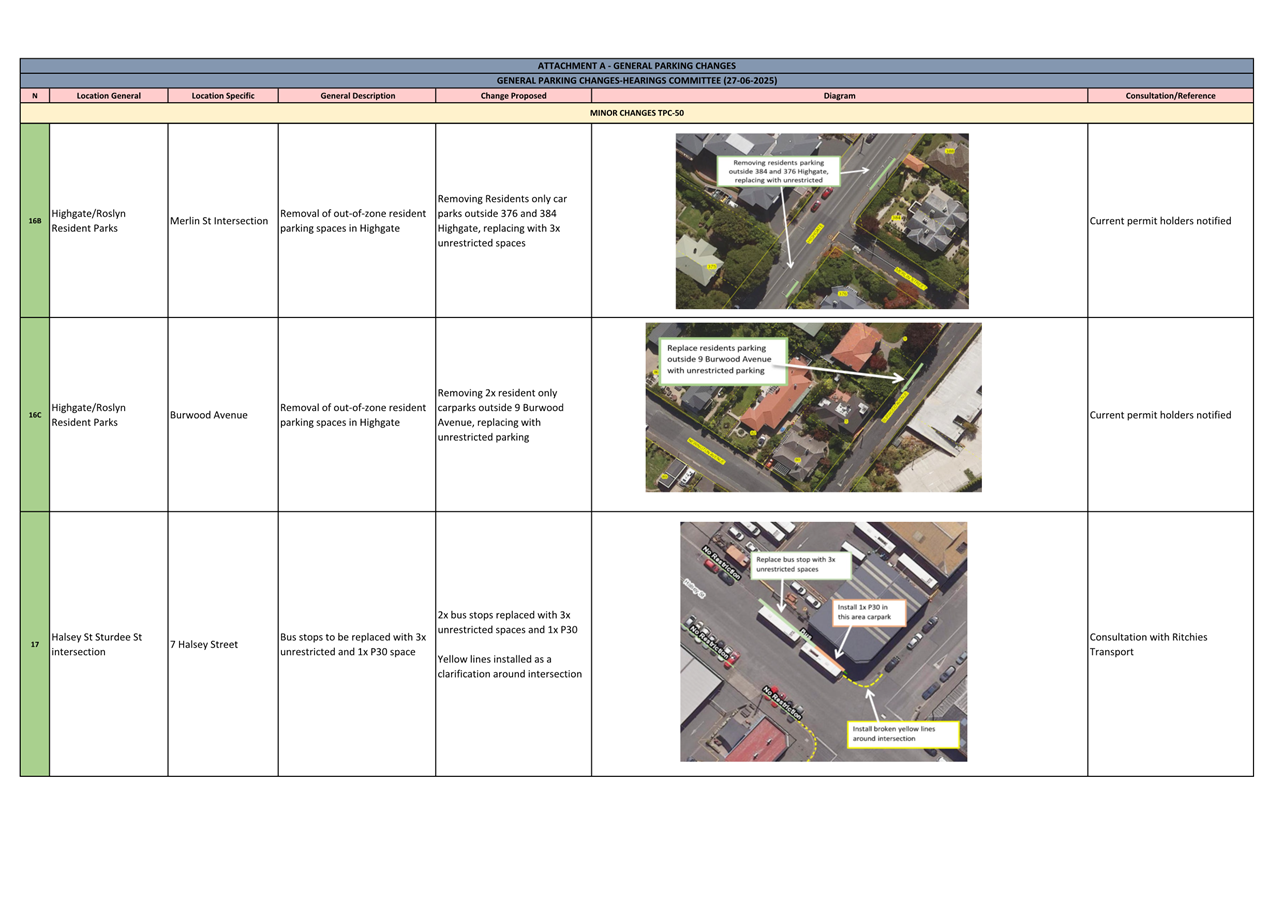The width and height of the screenshot is (1283, 907).
Task: Click the 'Diagram' column header
Action: [839, 96]
